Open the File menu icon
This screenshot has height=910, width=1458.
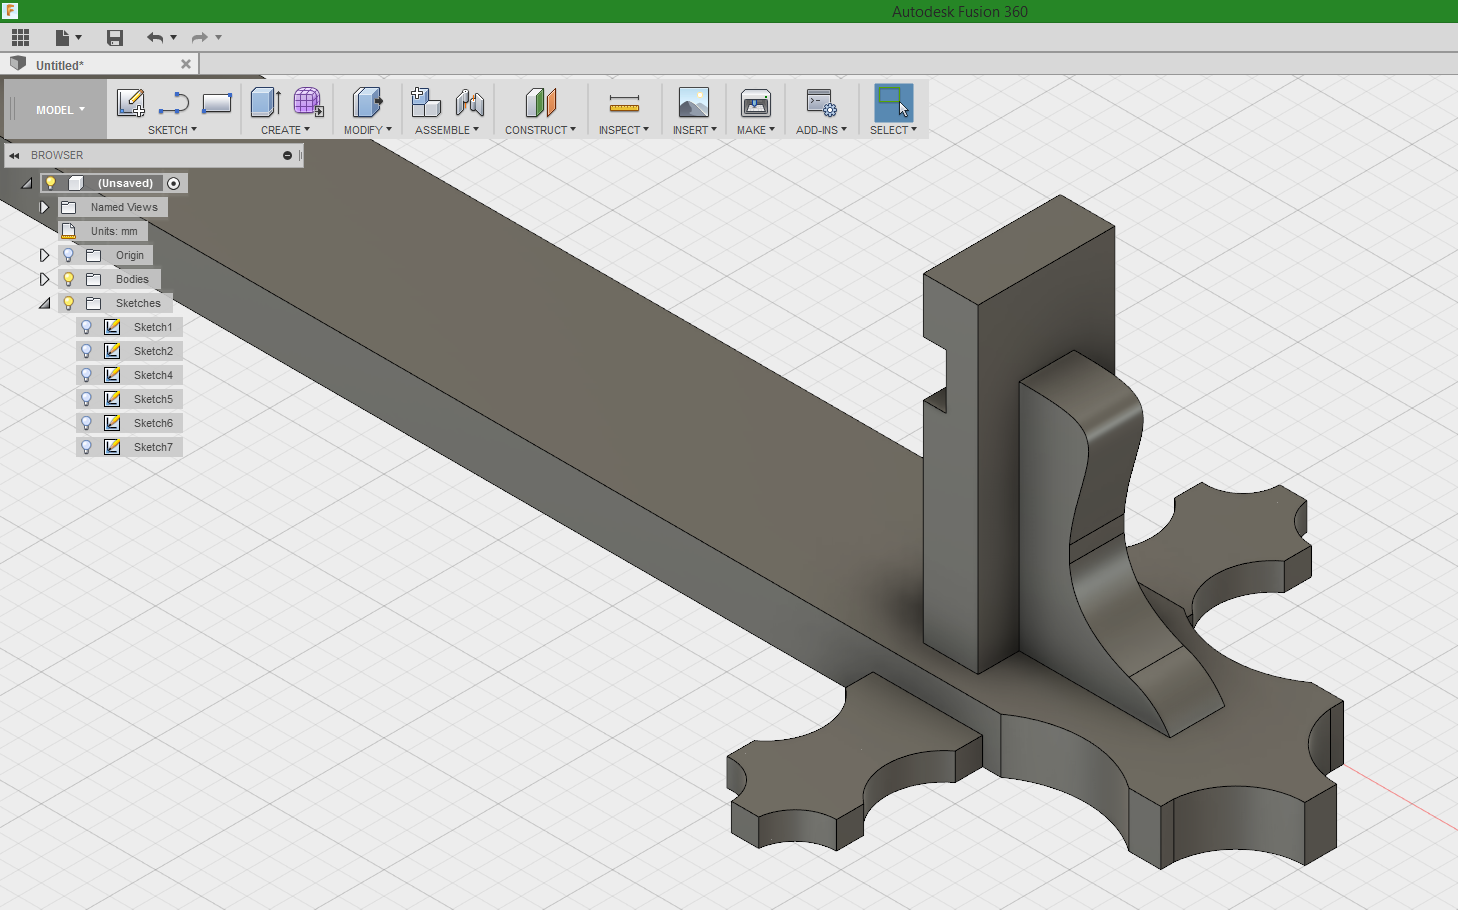pyautogui.click(x=63, y=38)
